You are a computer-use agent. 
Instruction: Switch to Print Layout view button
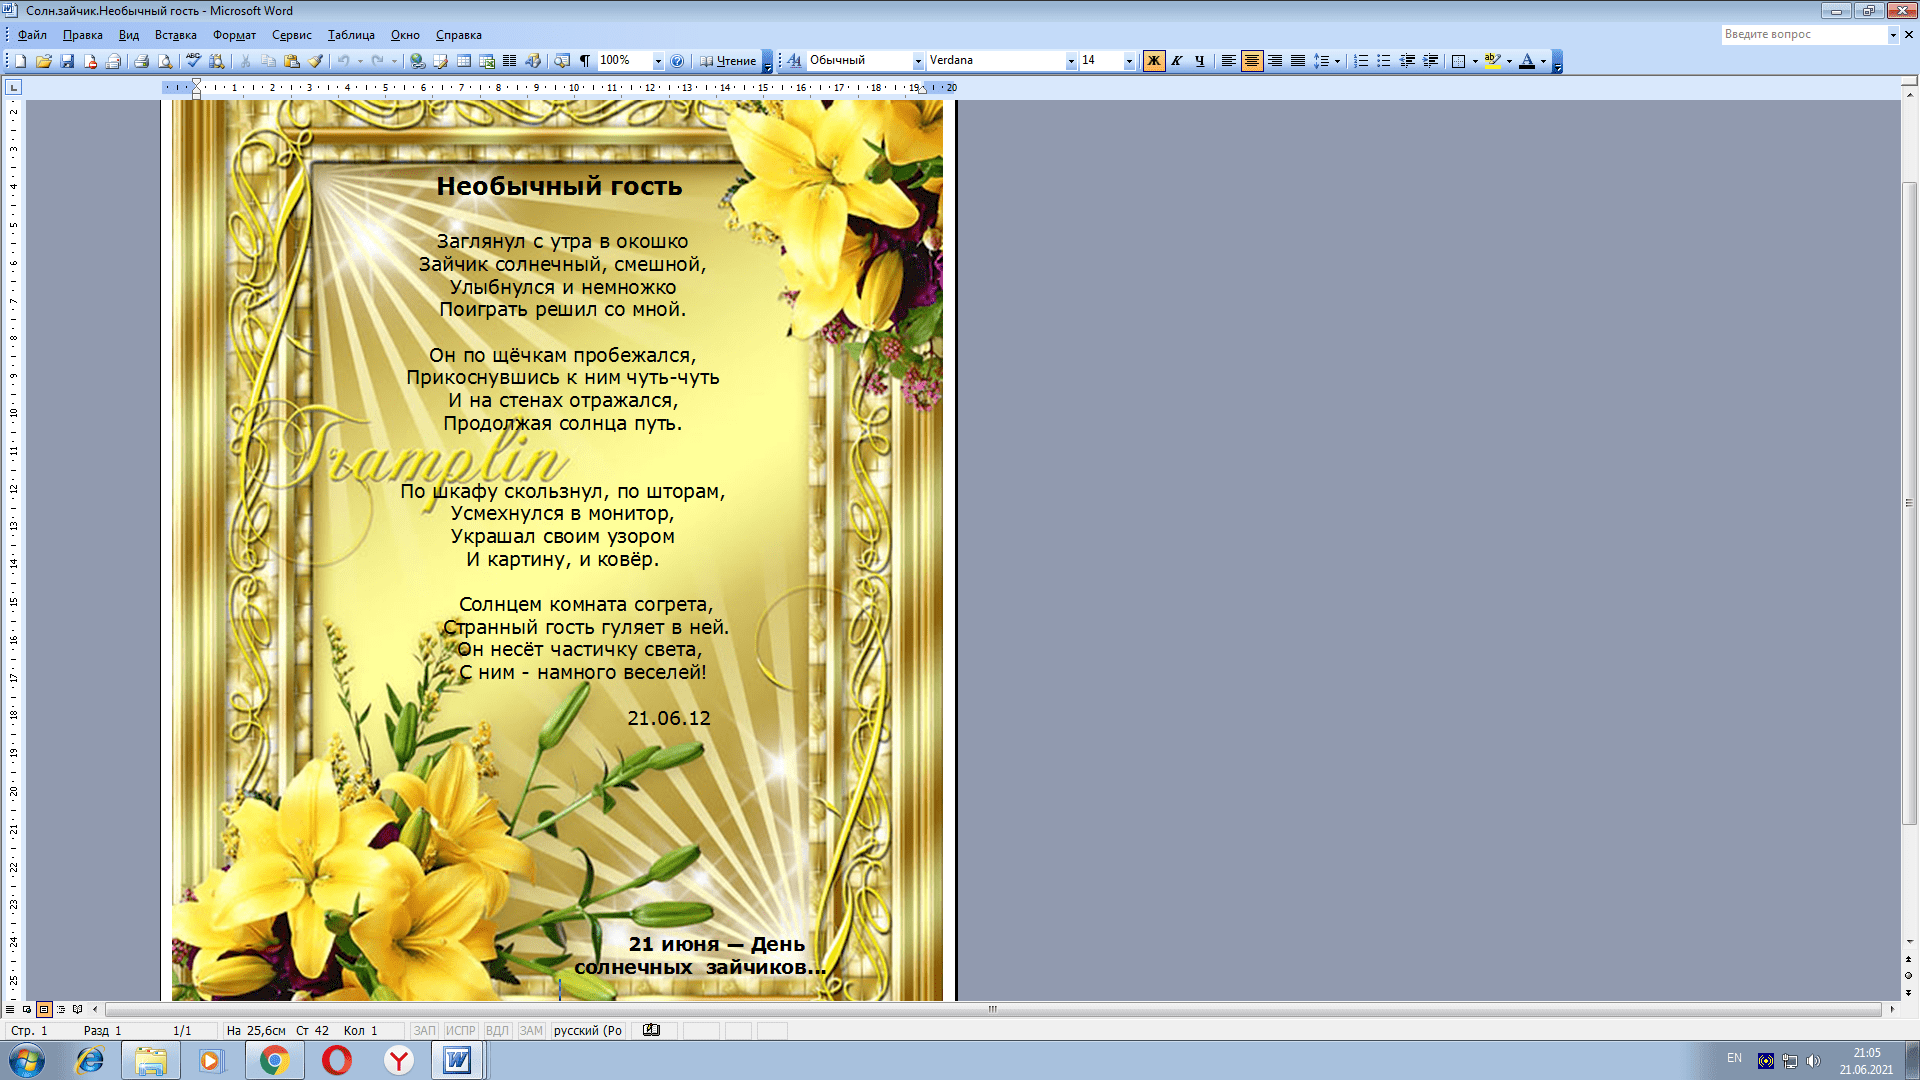point(44,1009)
